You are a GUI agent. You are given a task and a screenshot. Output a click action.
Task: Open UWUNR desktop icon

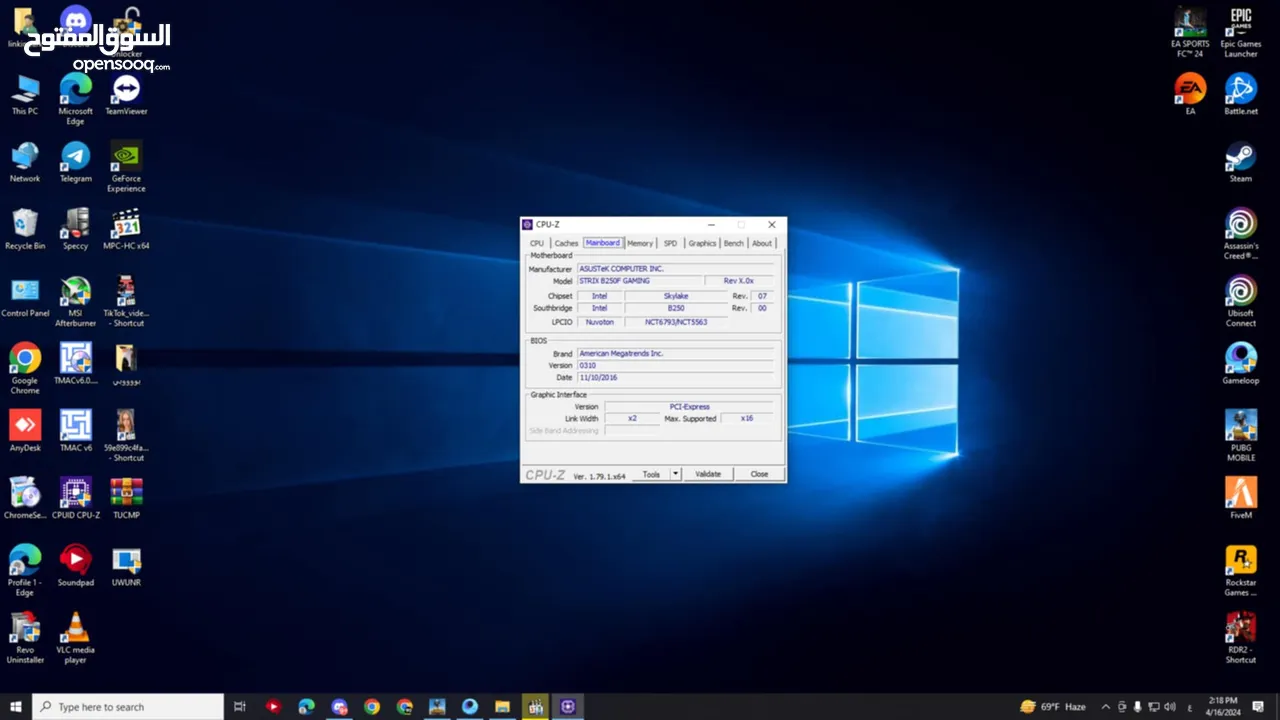pyautogui.click(x=126, y=565)
